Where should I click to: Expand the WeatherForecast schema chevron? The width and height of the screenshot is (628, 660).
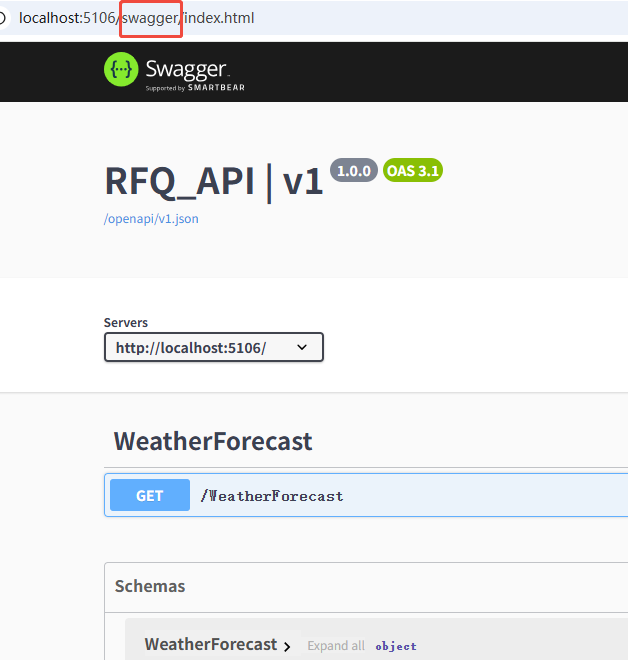coord(287,646)
